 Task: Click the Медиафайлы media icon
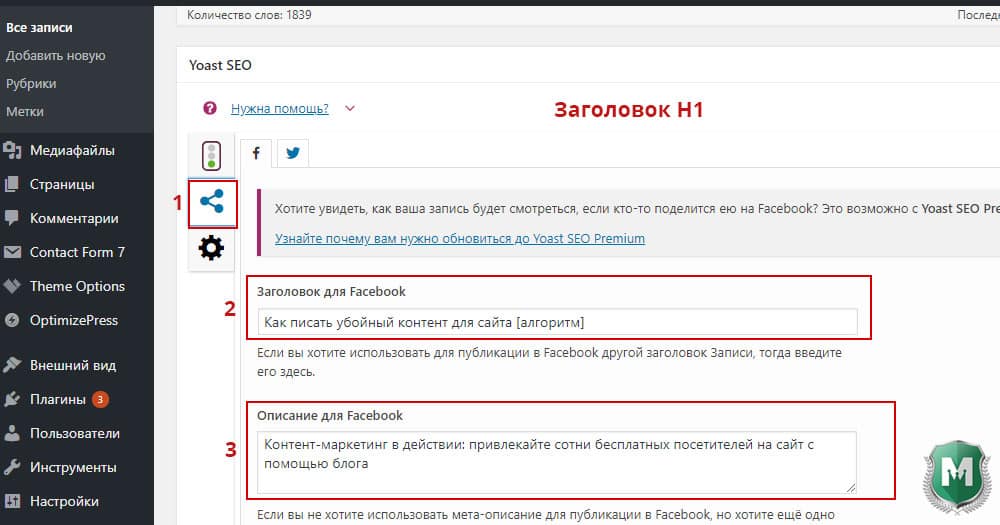point(12,151)
